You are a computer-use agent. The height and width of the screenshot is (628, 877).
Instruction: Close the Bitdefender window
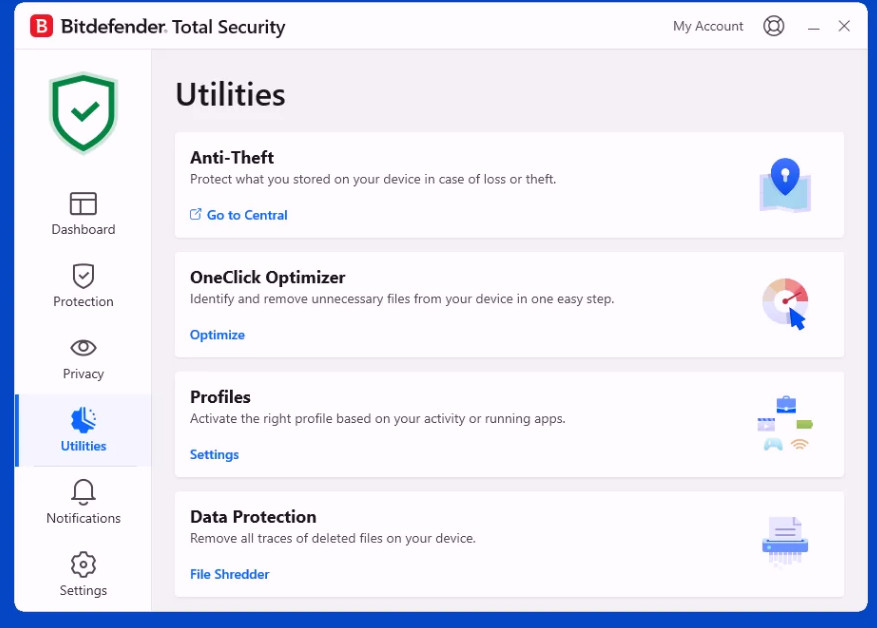coord(844,26)
